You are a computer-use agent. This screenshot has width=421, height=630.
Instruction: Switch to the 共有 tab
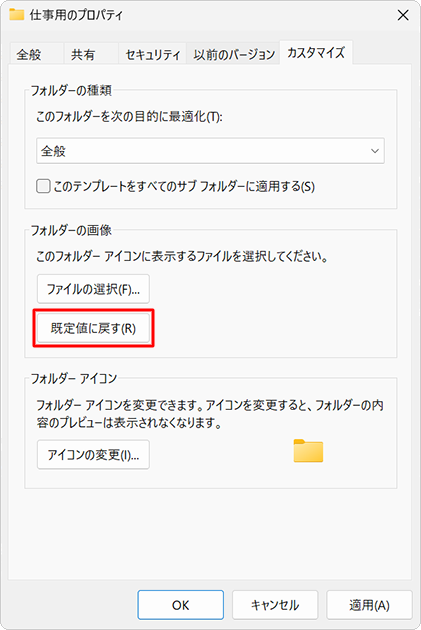point(83,54)
